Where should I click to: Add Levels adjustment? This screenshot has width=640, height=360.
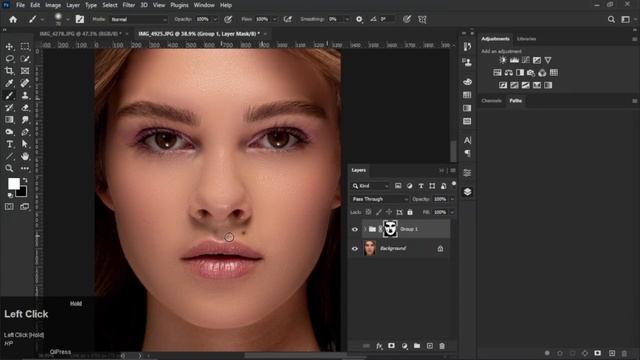tap(514, 60)
